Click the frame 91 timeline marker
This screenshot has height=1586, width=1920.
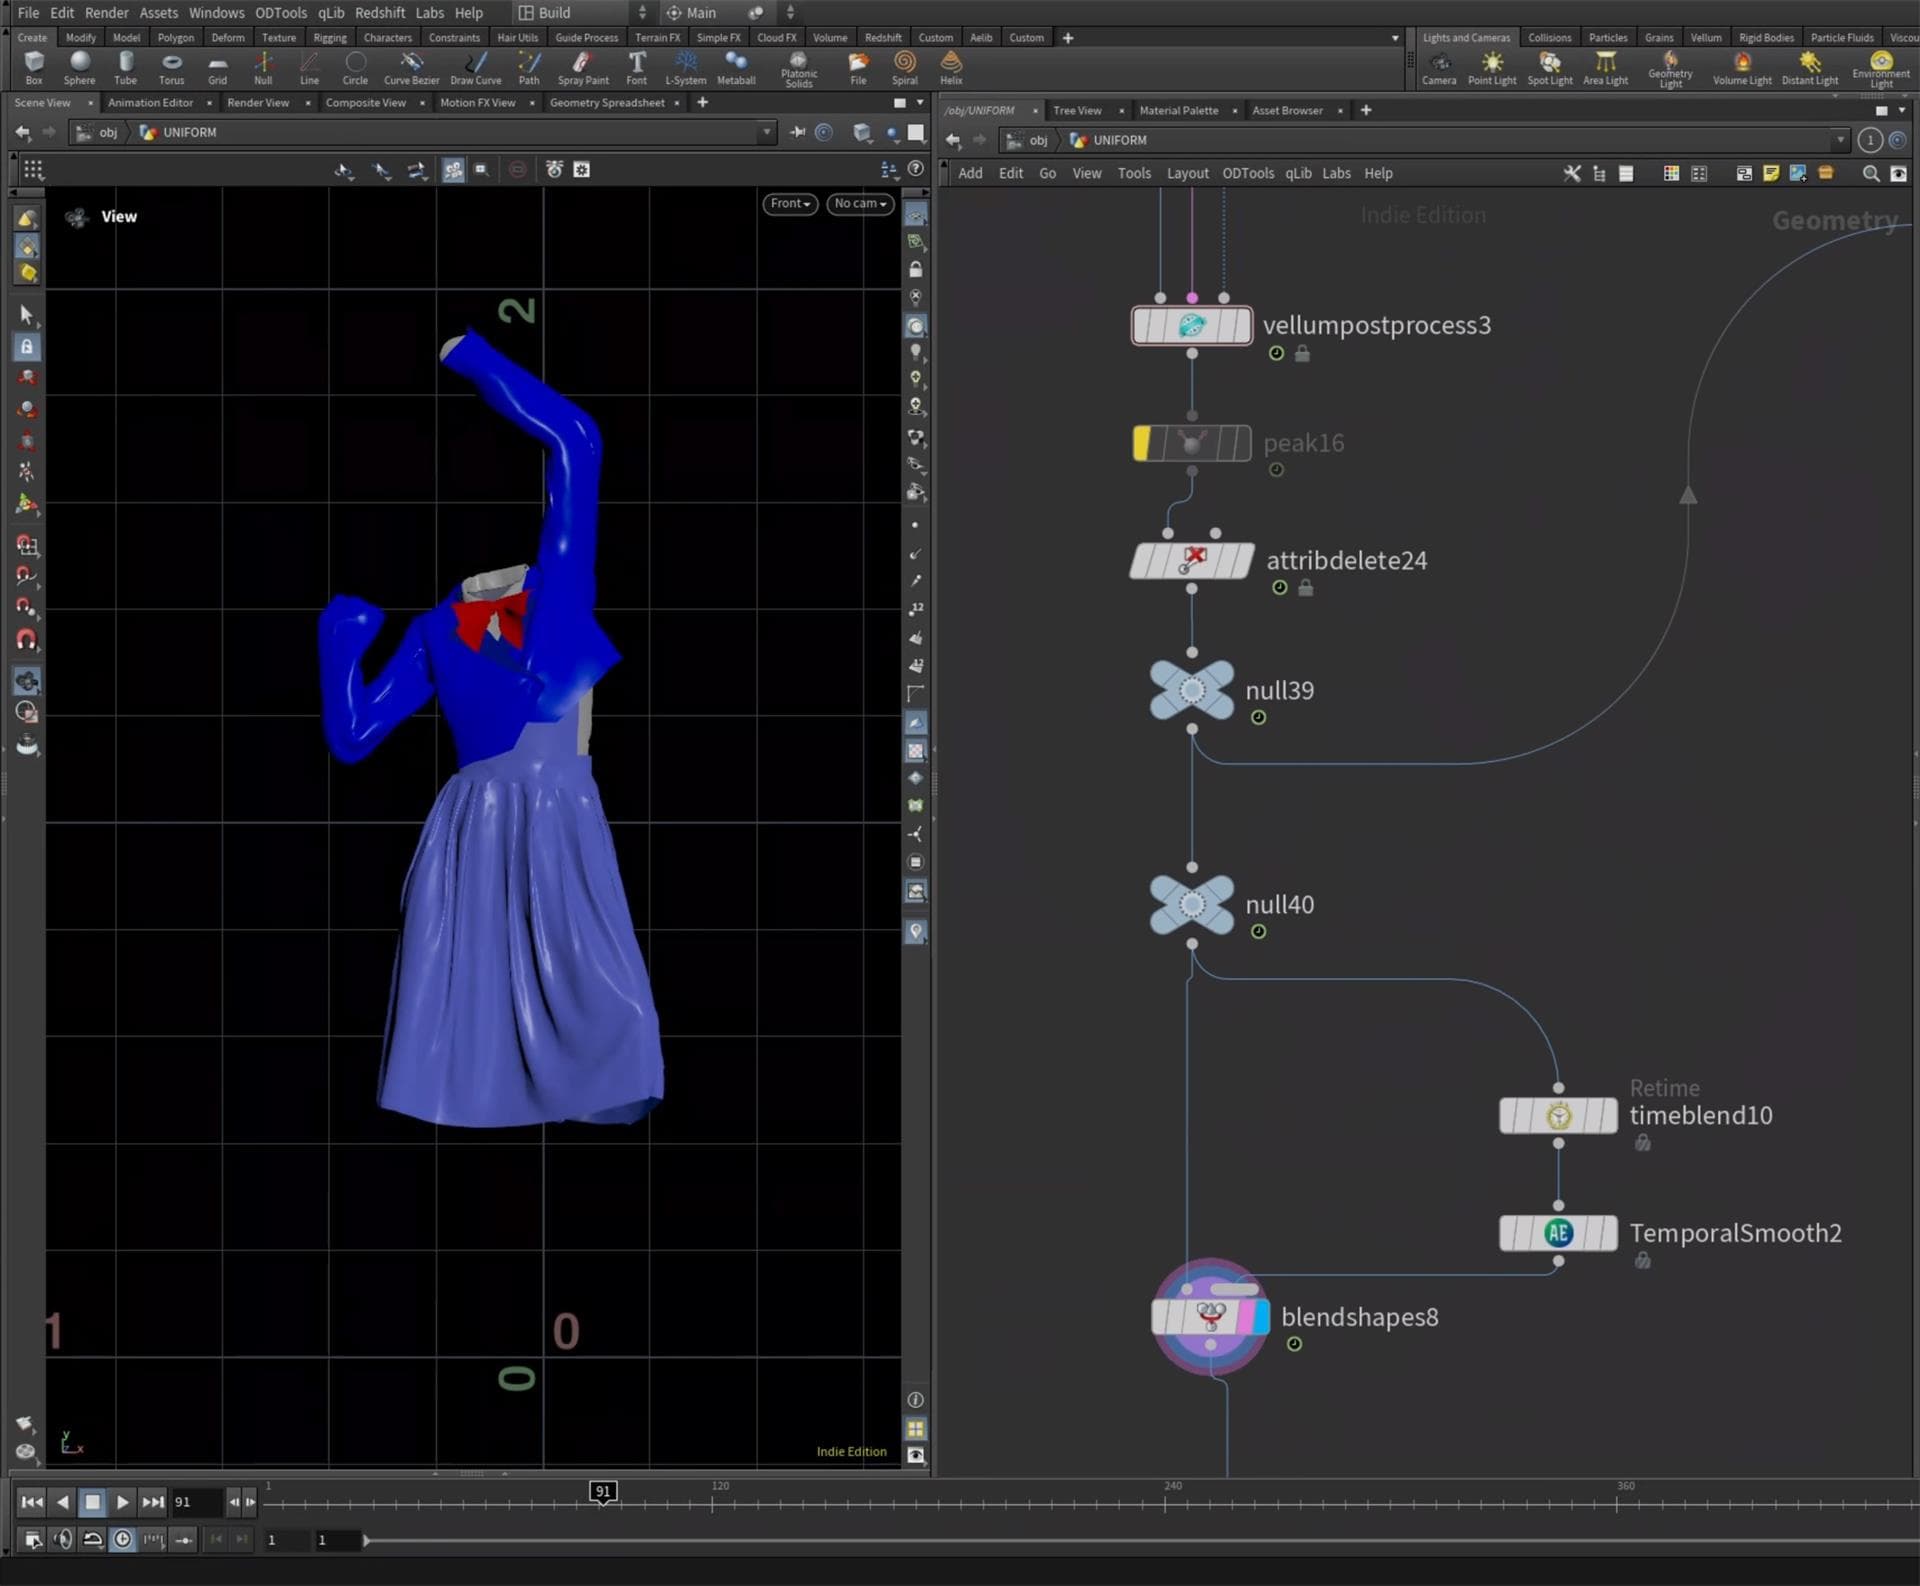[602, 1491]
